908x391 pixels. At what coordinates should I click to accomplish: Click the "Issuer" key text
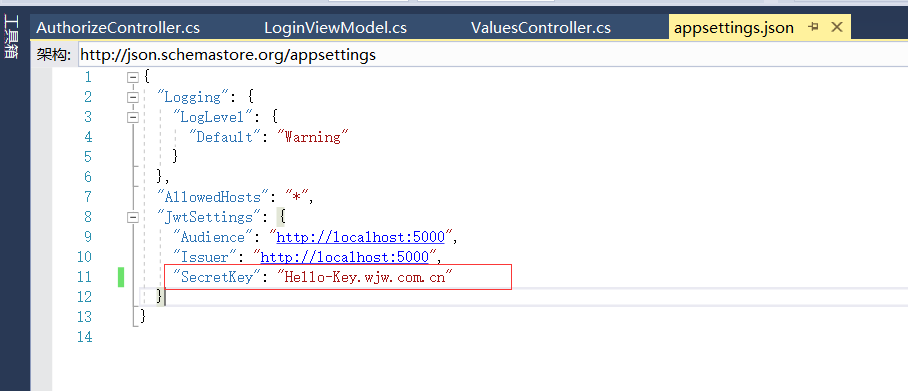click(x=205, y=257)
